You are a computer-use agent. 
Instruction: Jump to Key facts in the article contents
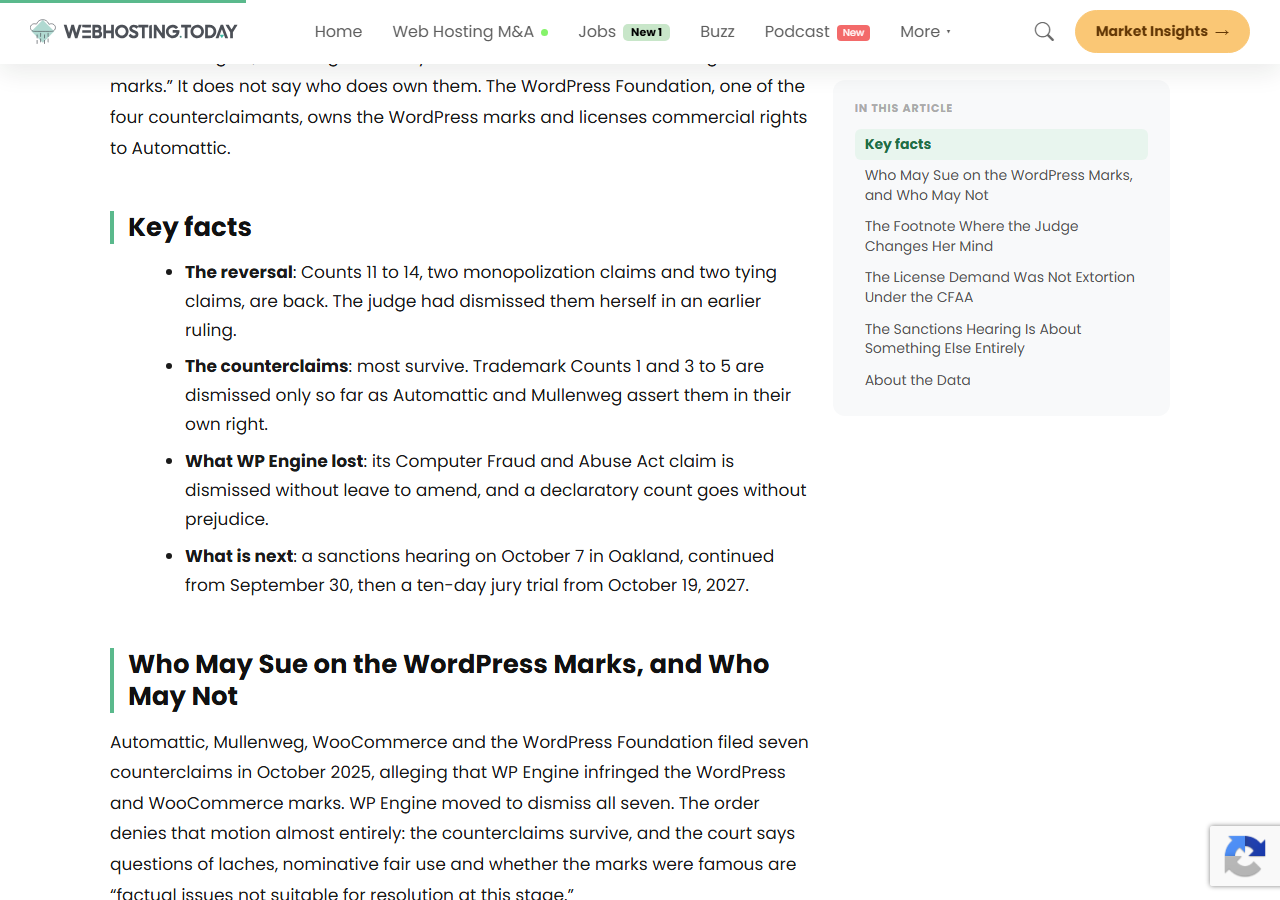tap(1001, 144)
